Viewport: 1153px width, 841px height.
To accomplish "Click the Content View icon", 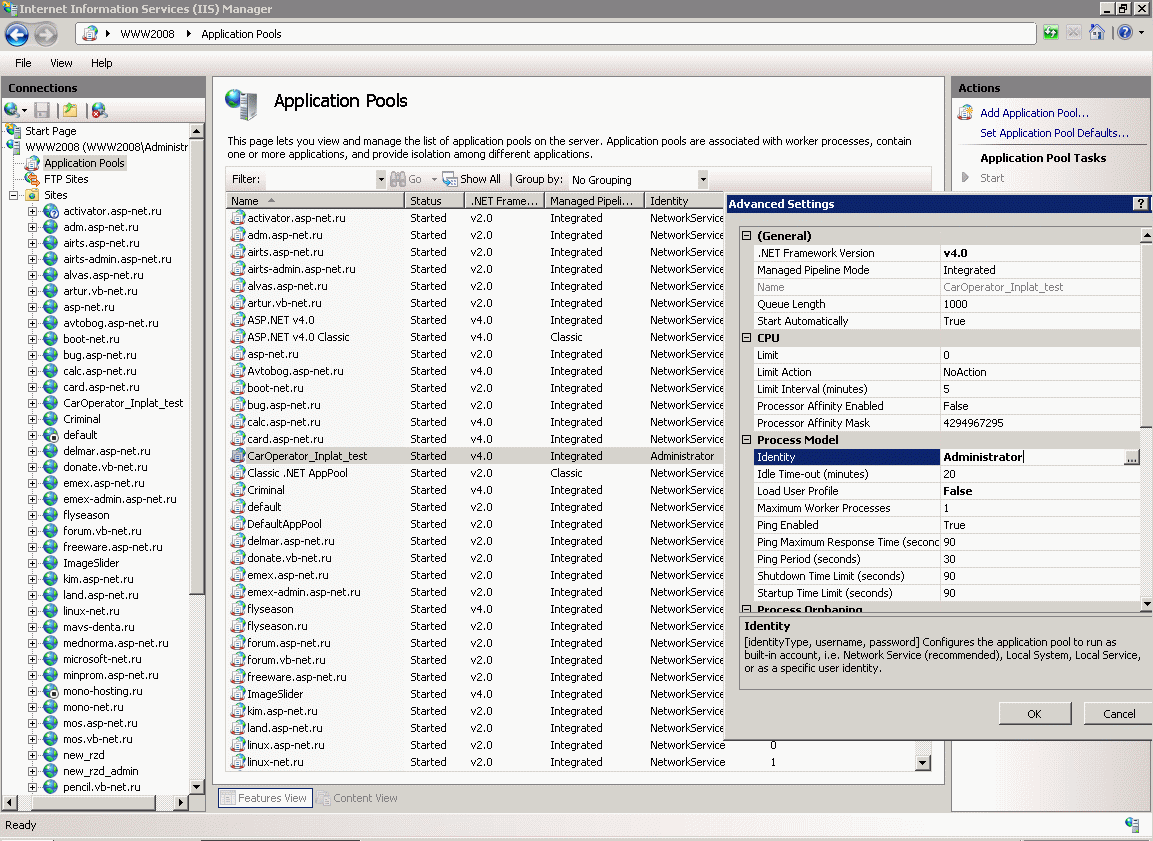I will (324, 798).
